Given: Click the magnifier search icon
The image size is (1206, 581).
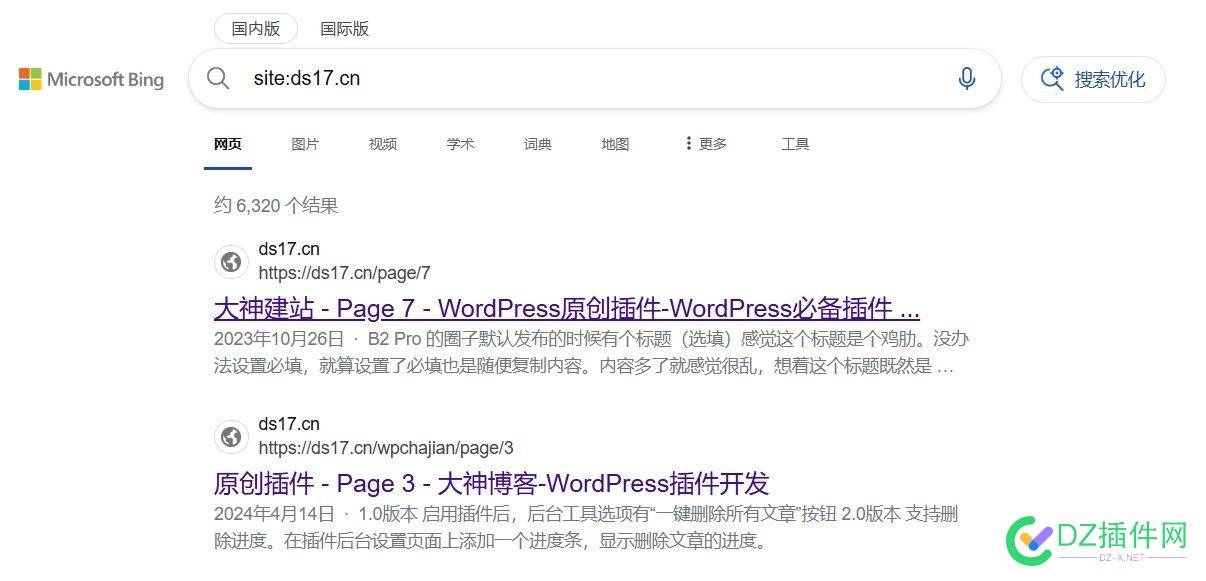Looking at the screenshot, I should (x=218, y=78).
